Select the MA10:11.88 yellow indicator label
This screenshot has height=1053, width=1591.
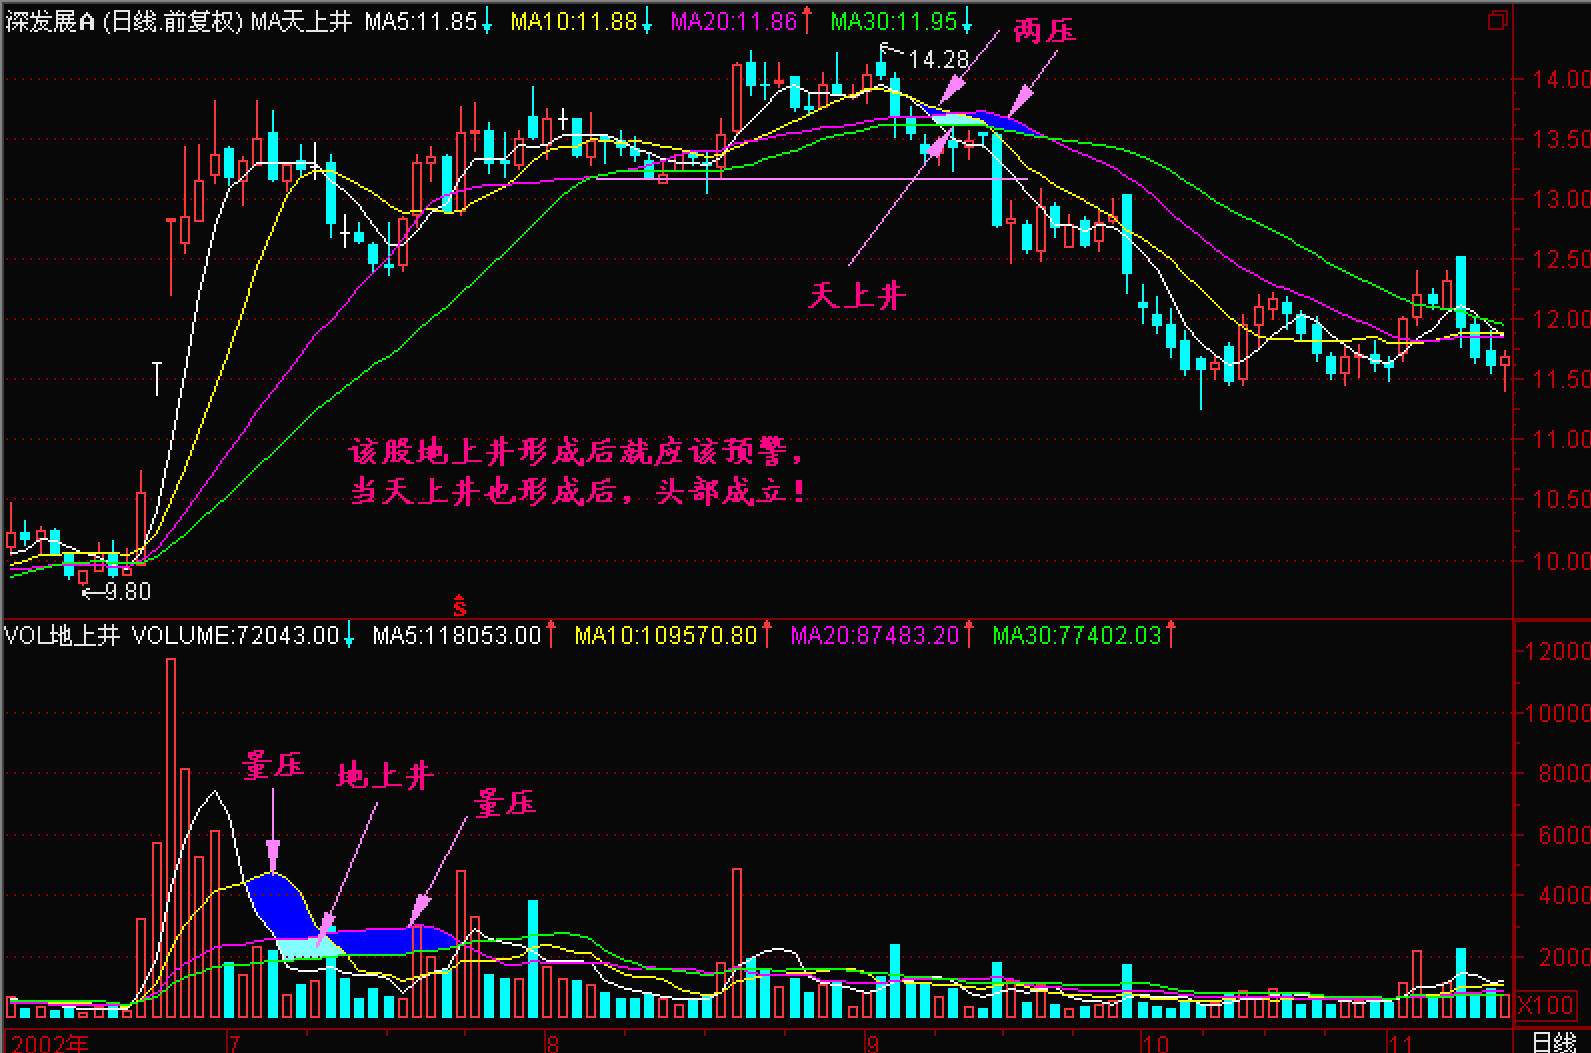coord(573,21)
